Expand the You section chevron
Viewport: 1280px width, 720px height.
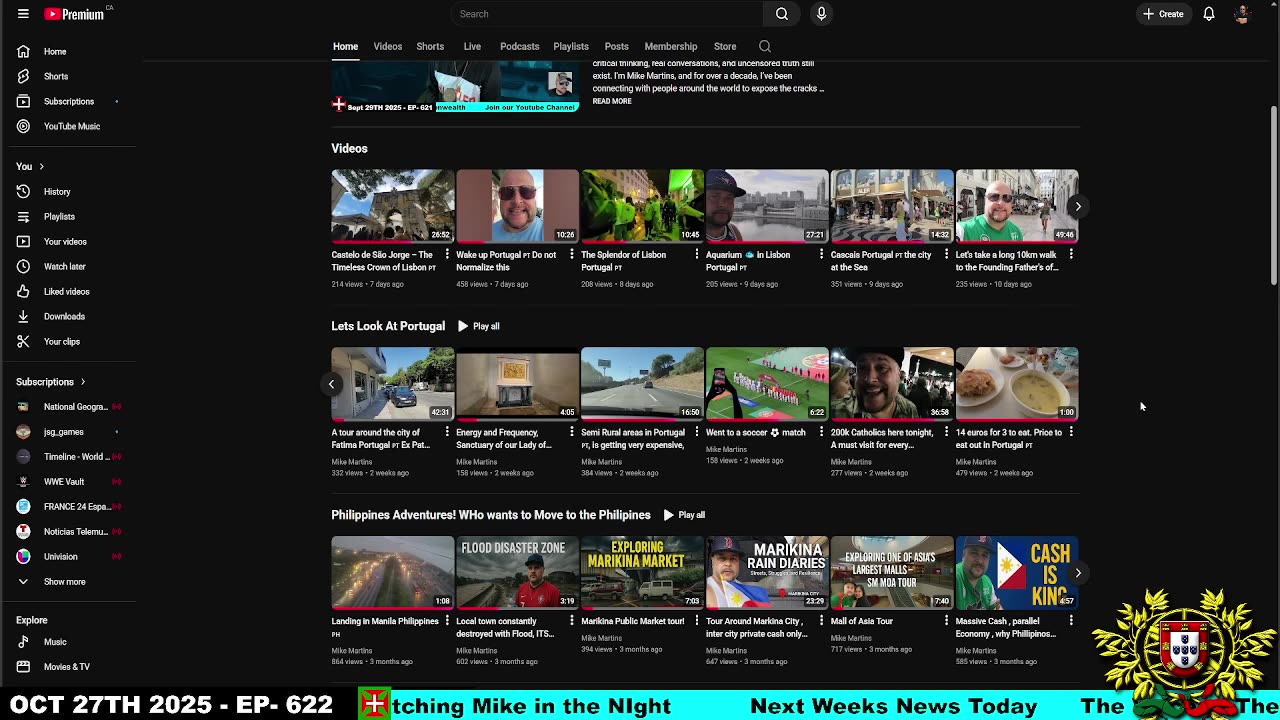click(x=41, y=166)
